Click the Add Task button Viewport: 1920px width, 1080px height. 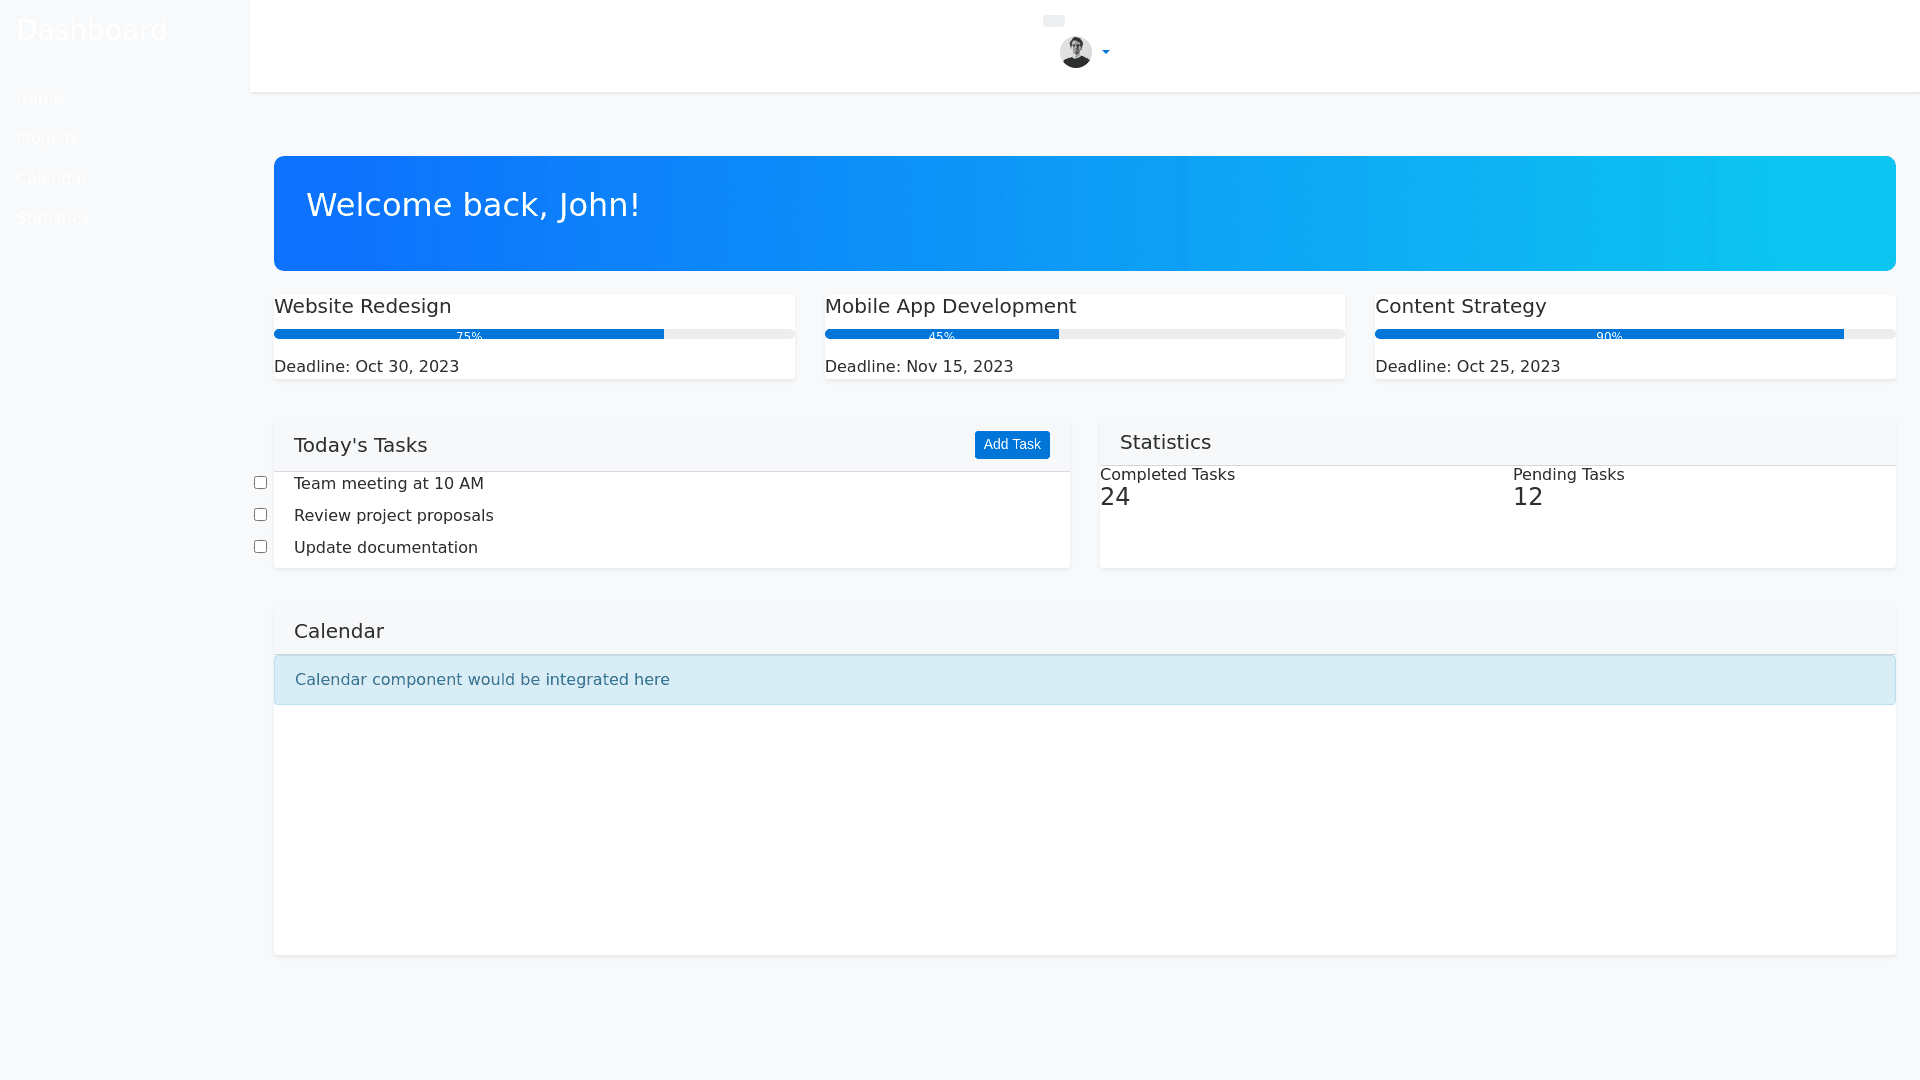click(x=1012, y=444)
